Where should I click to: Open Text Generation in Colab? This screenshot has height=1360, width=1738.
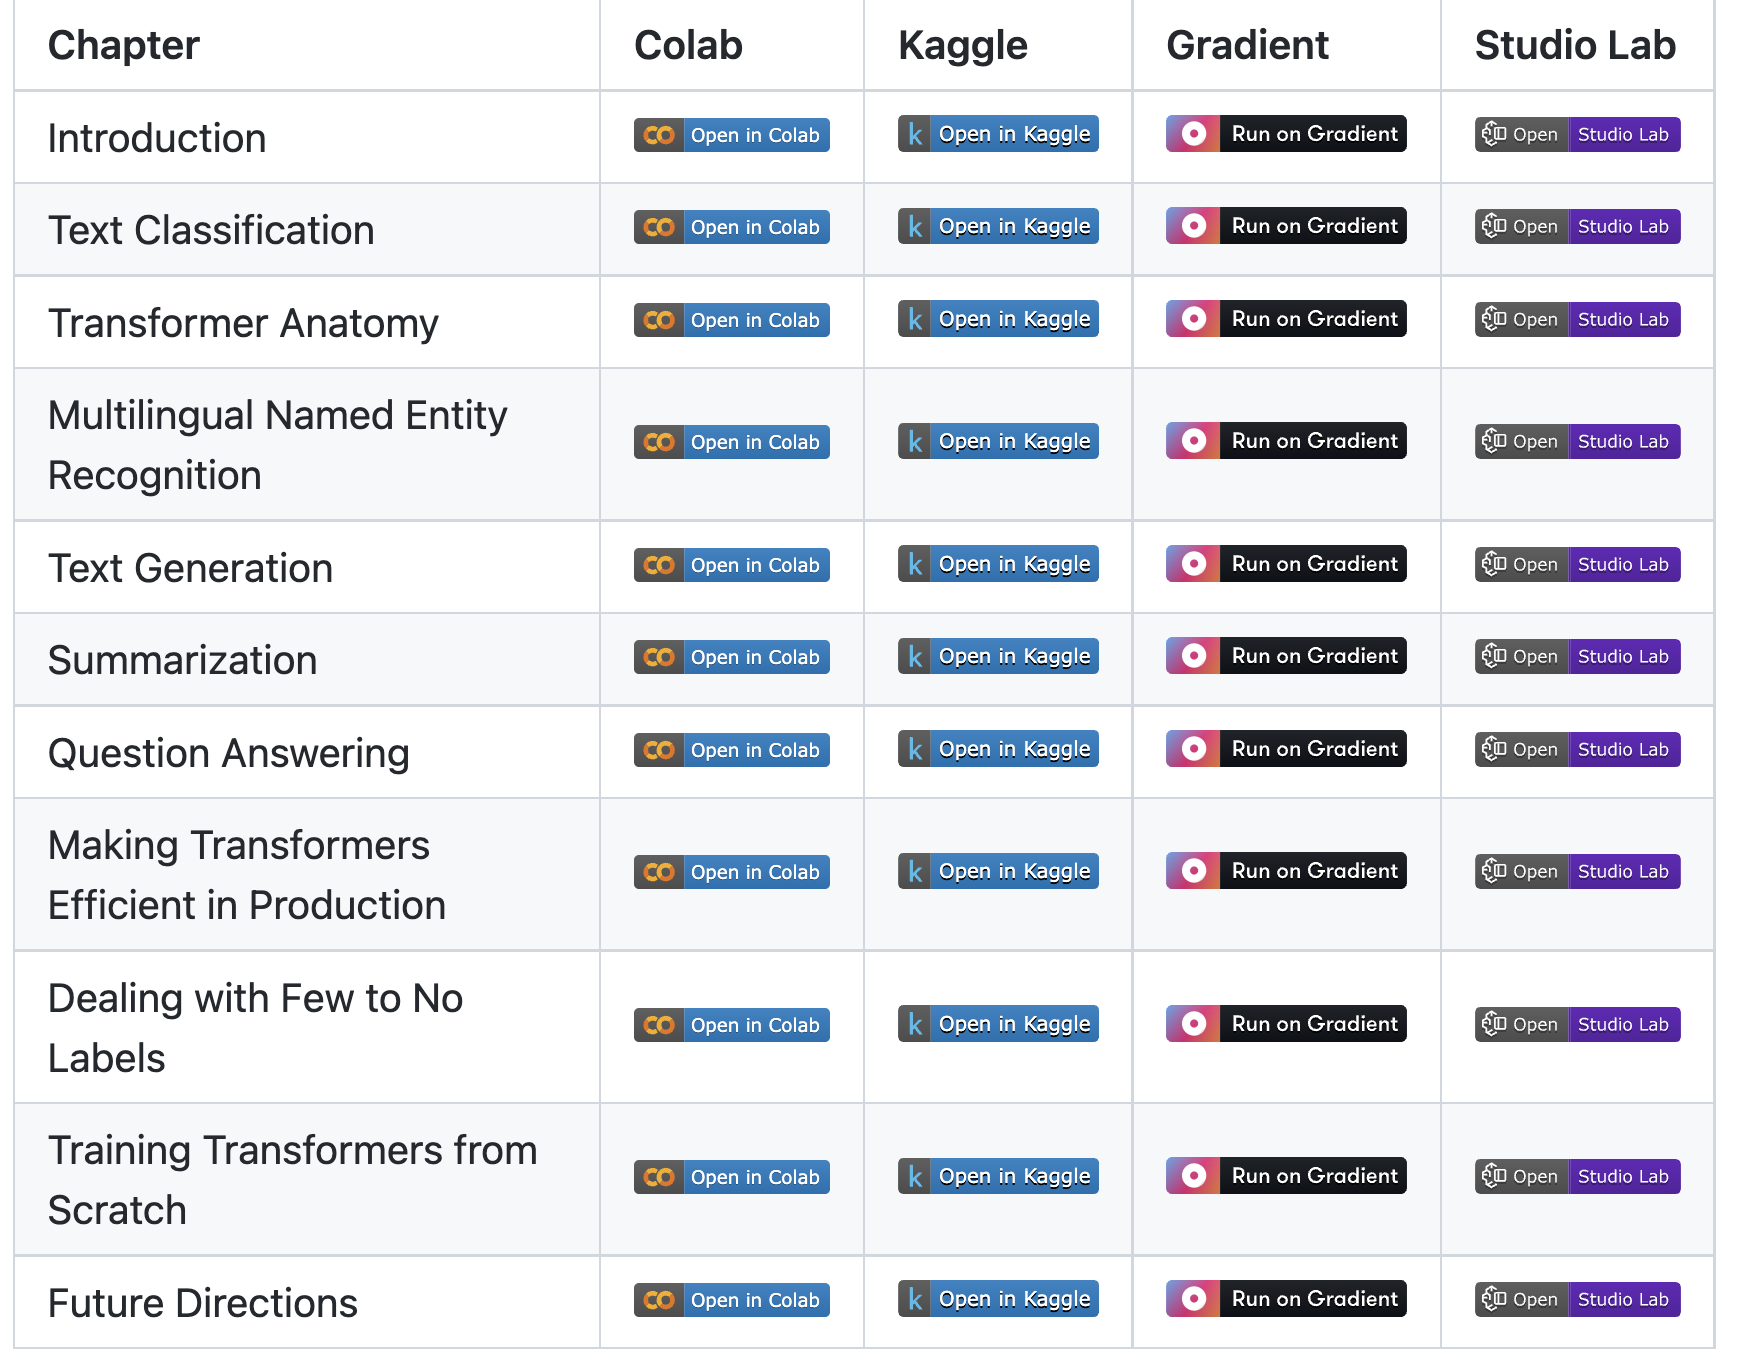[755, 564]
